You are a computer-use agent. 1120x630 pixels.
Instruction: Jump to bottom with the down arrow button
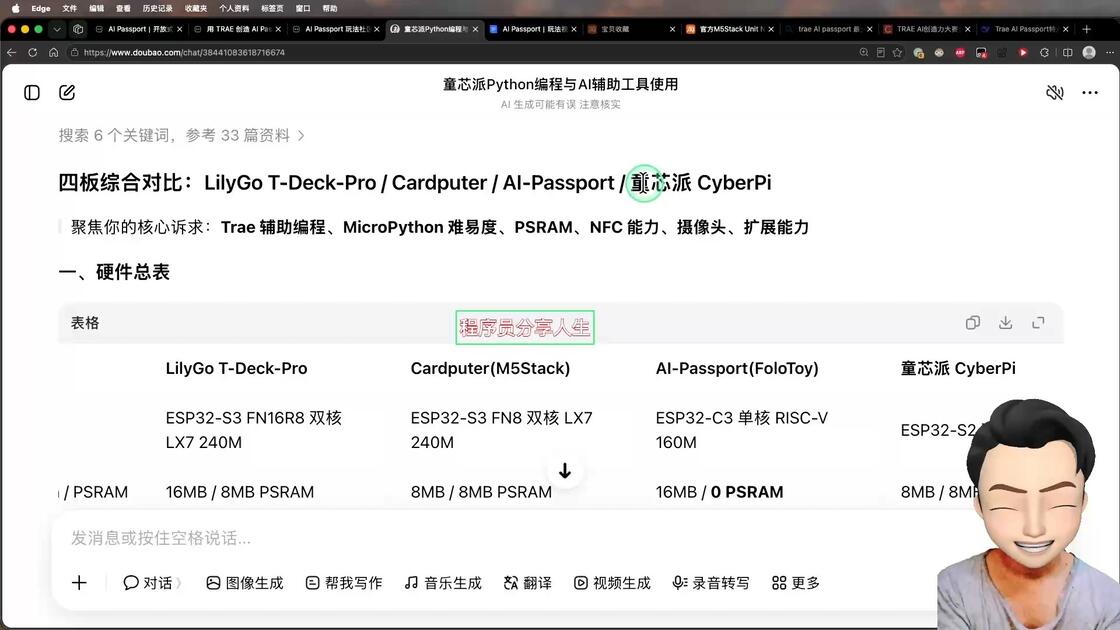(565, 471)
